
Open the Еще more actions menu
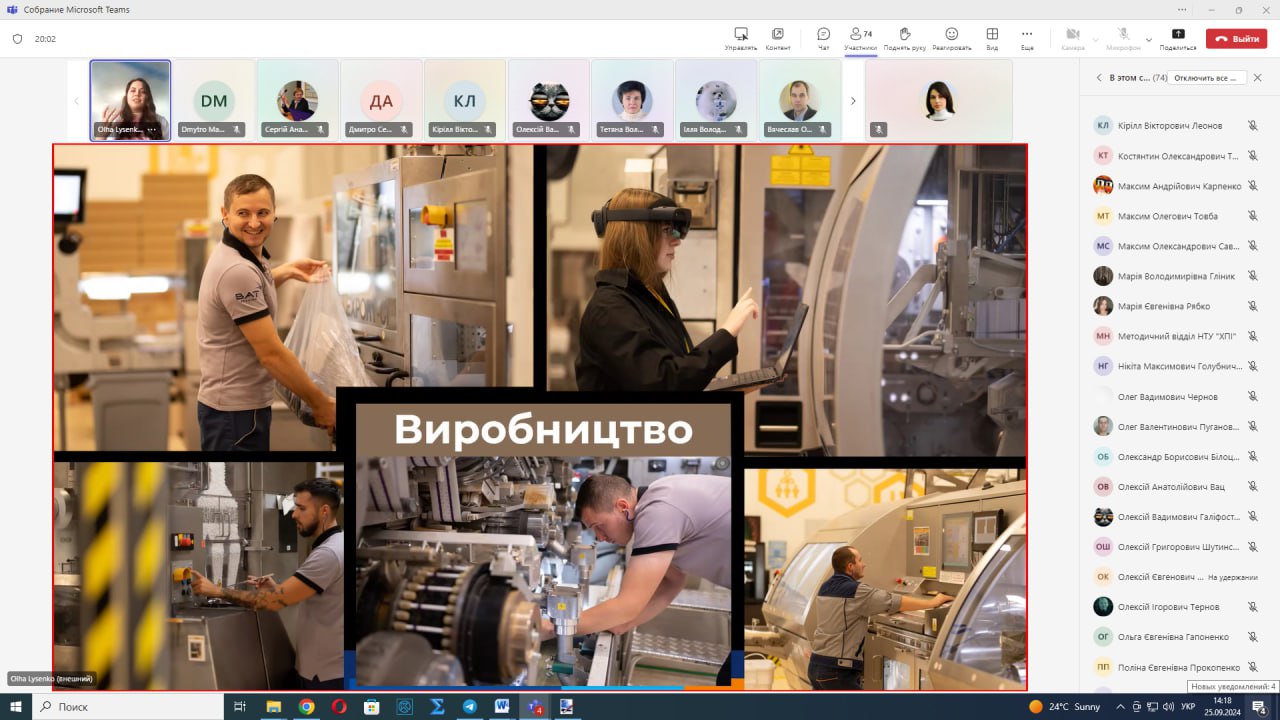(x=1027, y=38)
